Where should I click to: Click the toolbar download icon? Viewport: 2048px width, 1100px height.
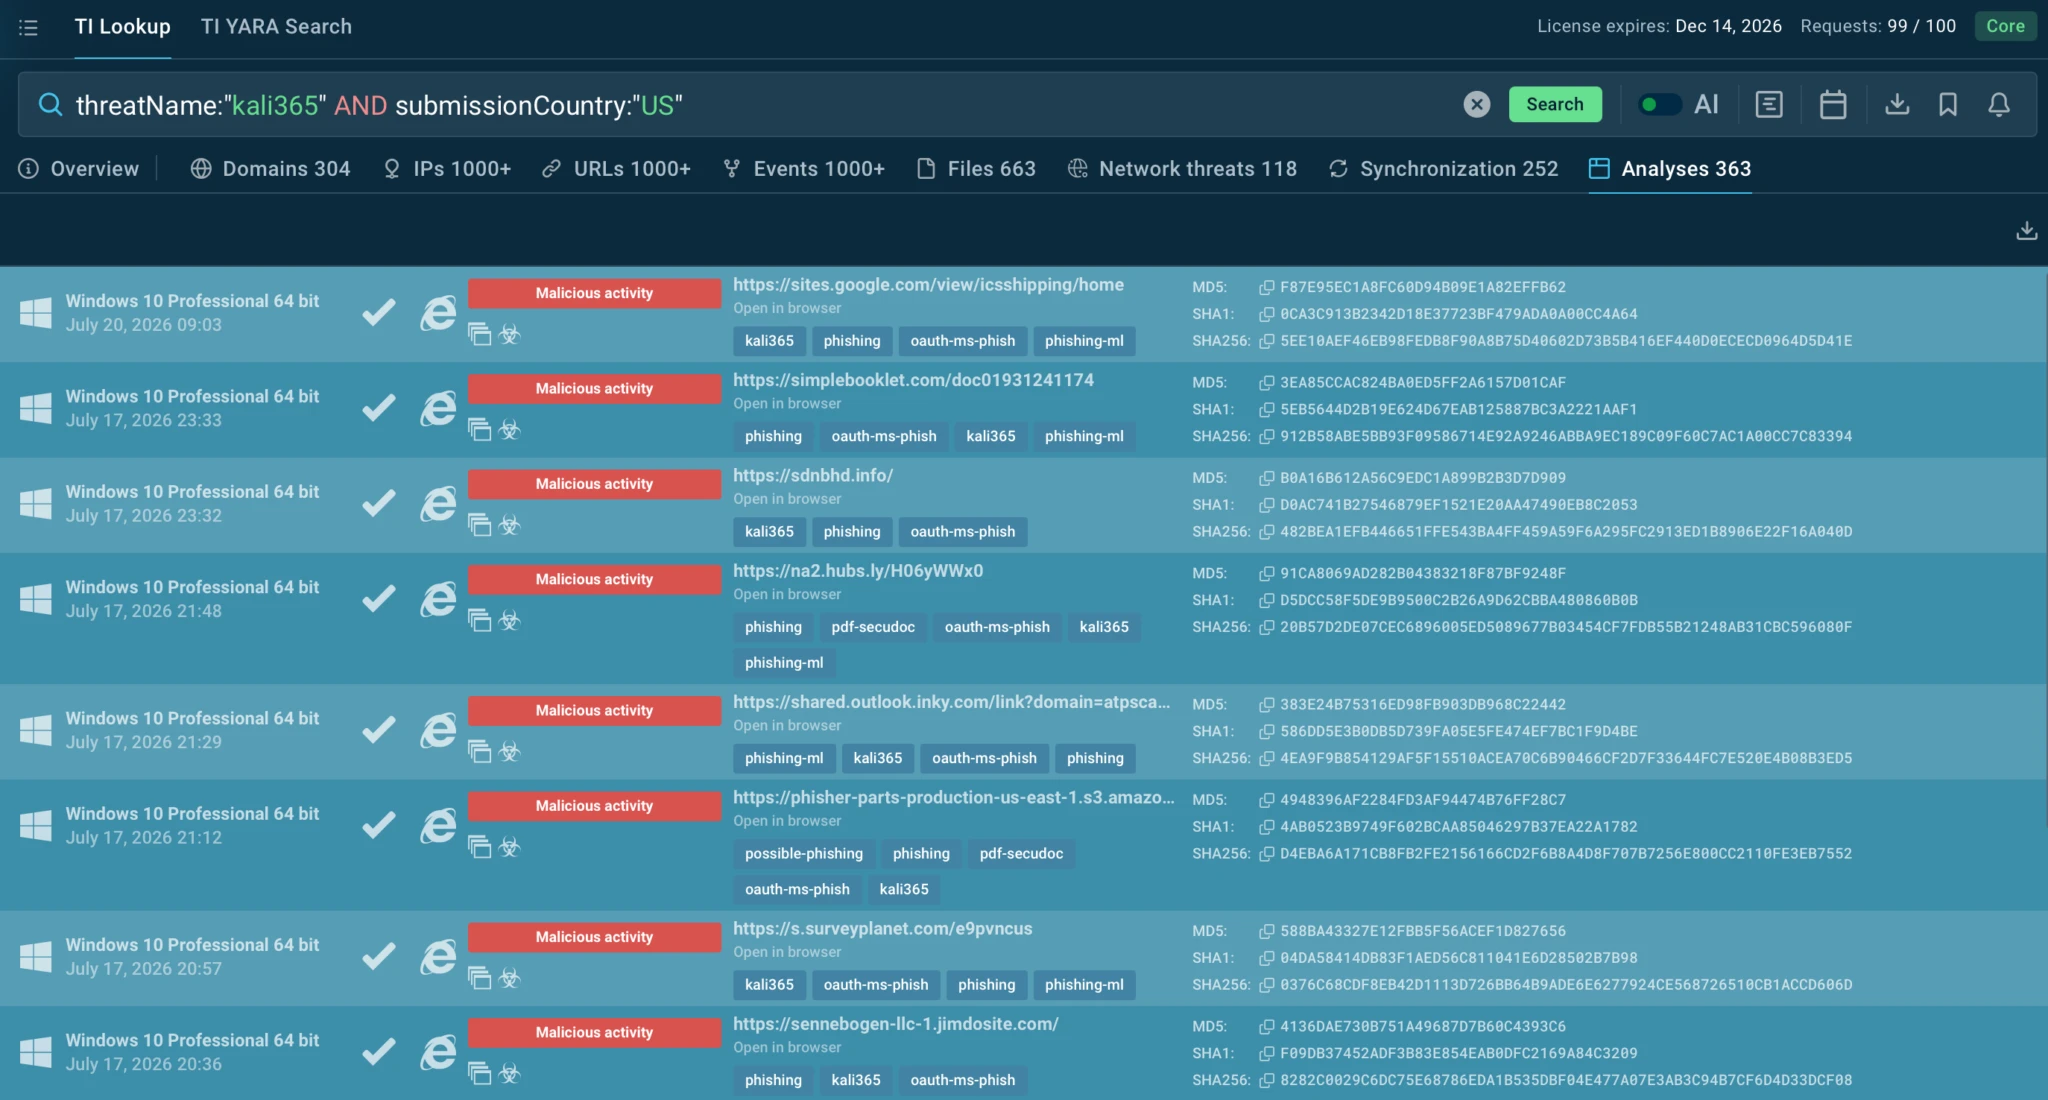tap(1896, 104)
